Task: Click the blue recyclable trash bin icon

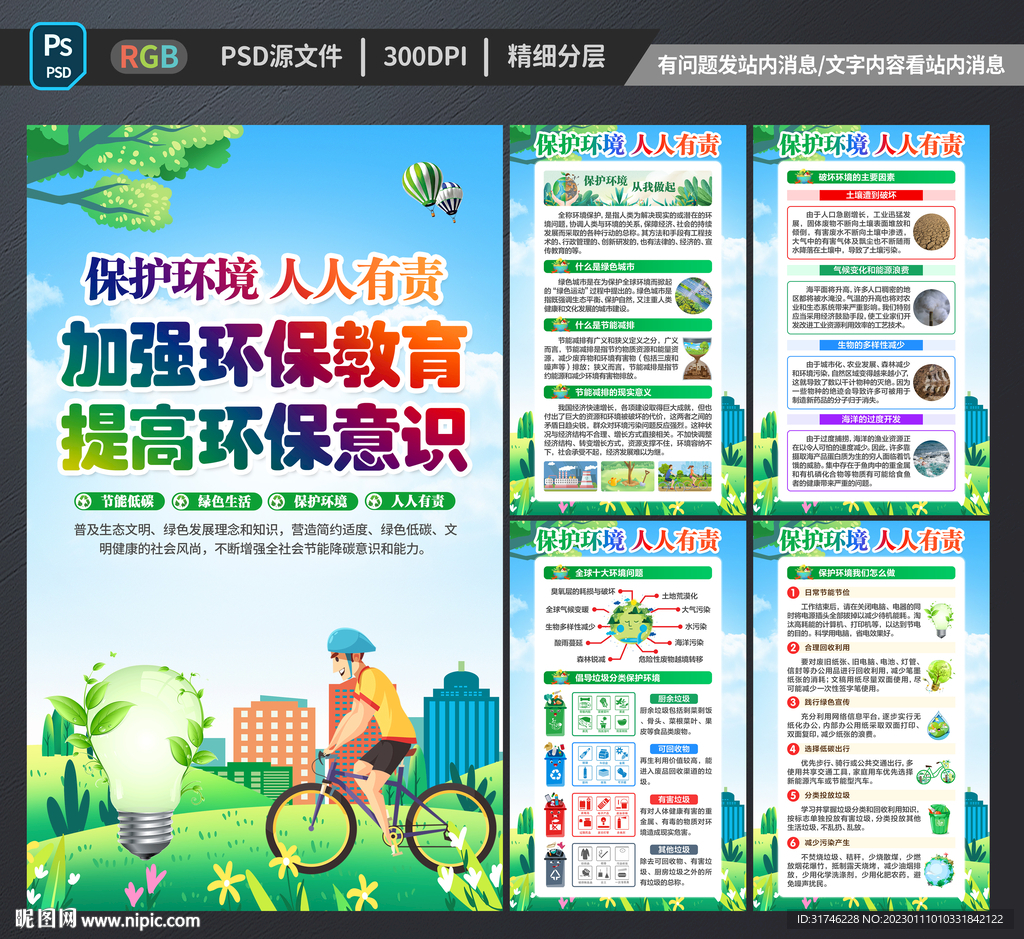Action: (555, 764)
